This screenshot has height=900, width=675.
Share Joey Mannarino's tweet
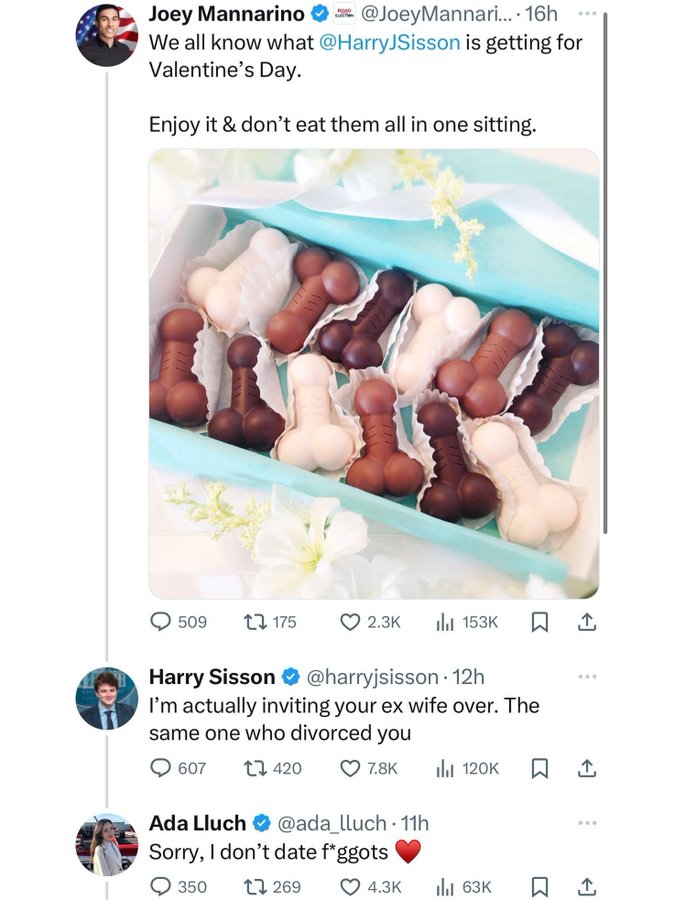(x=586, y=622)
